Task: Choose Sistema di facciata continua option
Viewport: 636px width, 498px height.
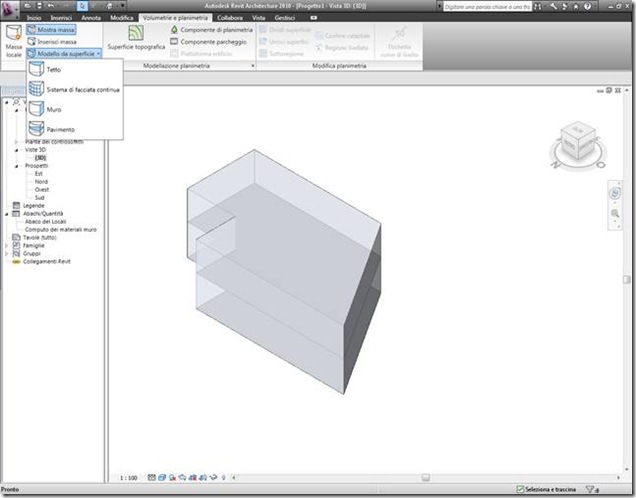Action: 75,90
